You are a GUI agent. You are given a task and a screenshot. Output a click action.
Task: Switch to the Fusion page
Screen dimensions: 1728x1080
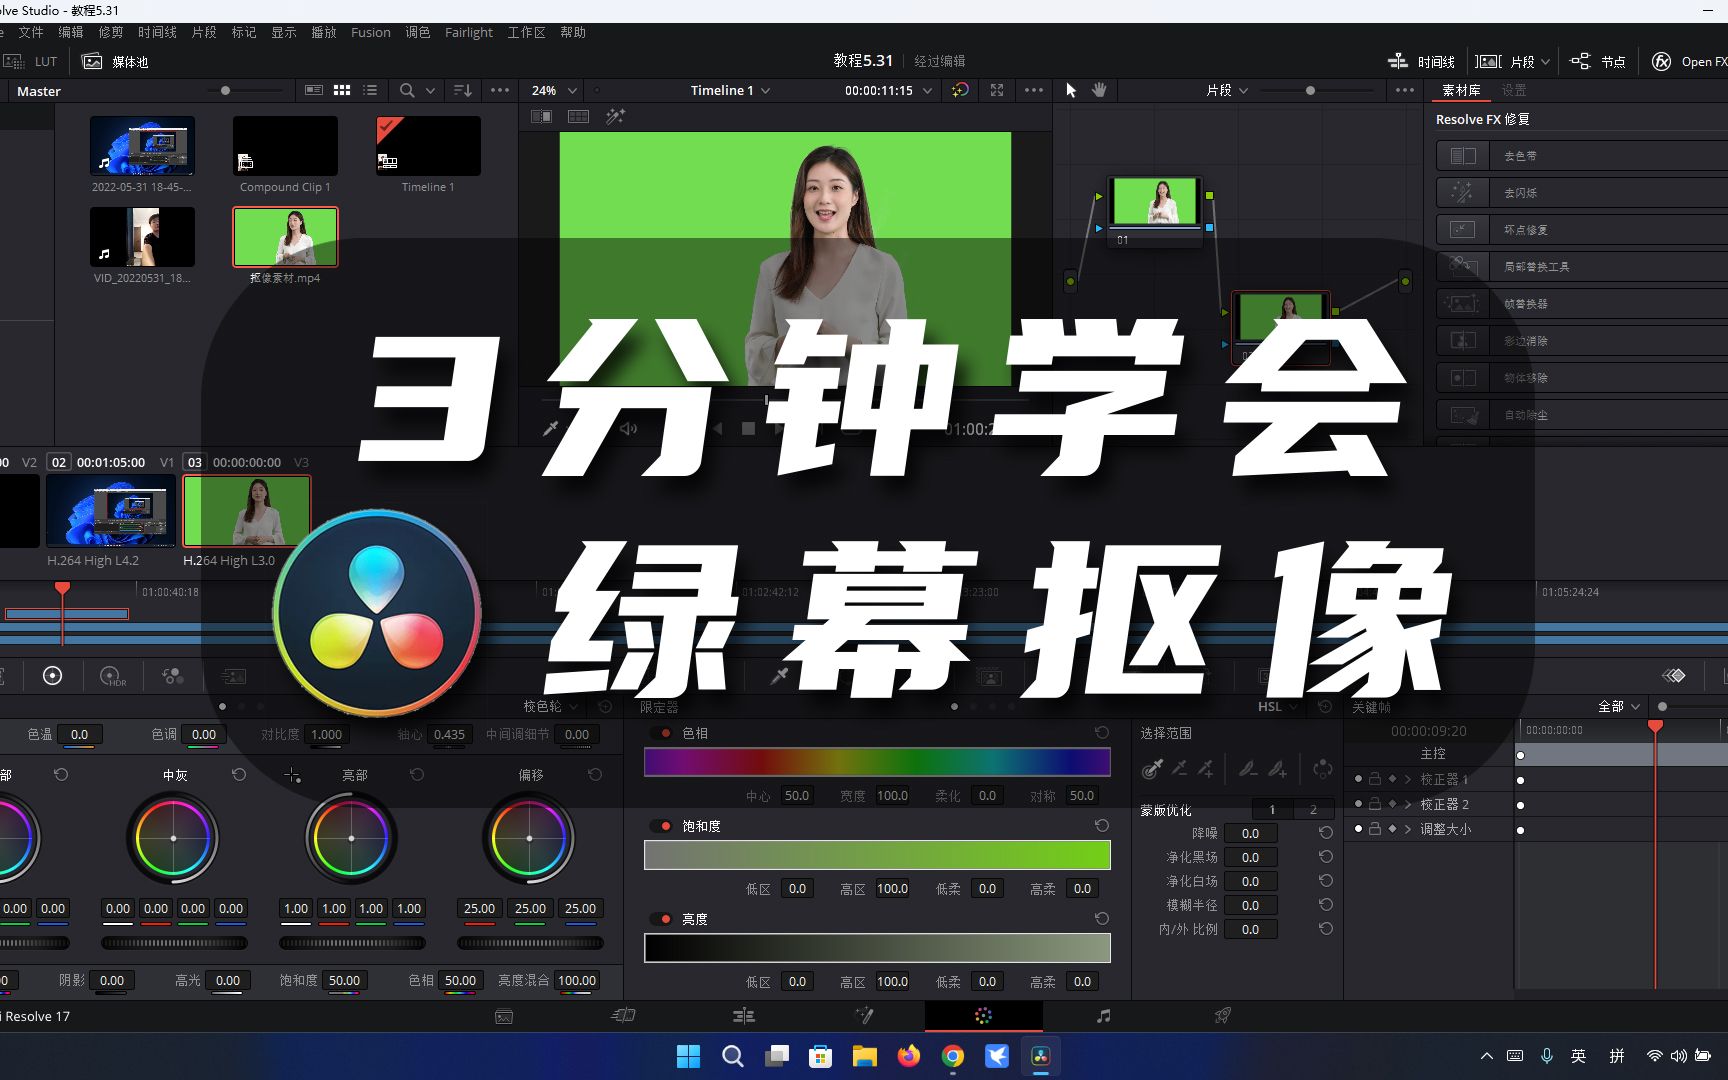pyautogui.click(x=864, y=1015)
